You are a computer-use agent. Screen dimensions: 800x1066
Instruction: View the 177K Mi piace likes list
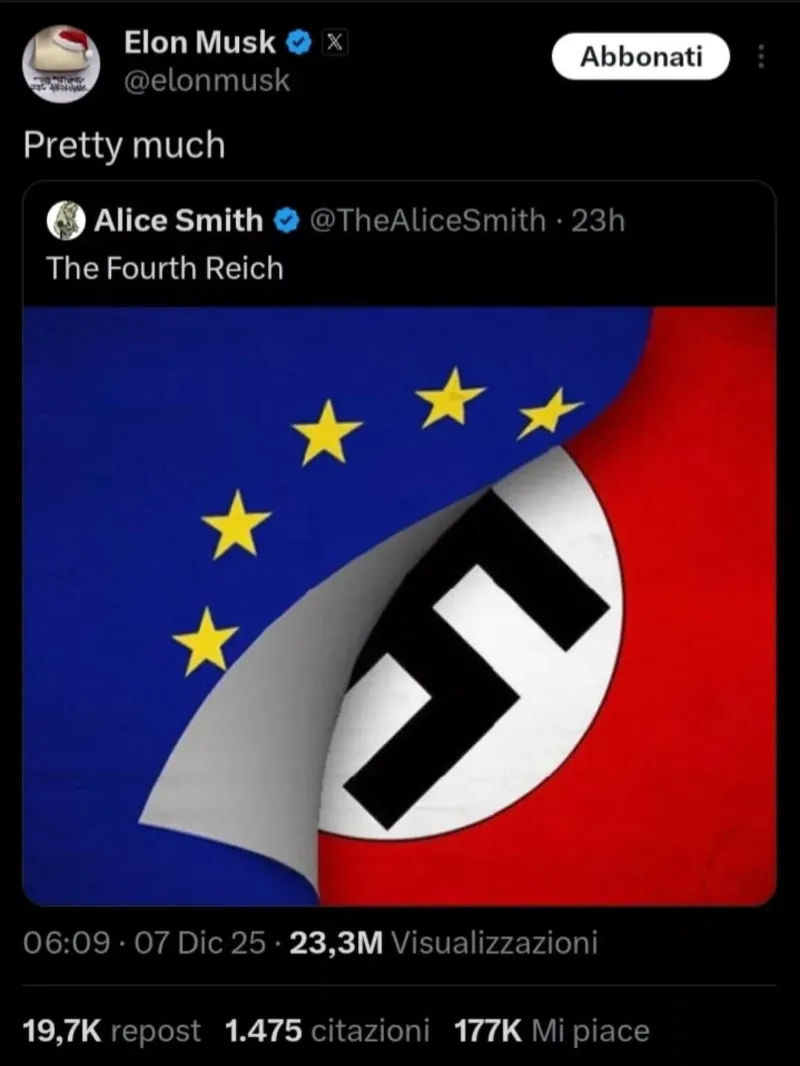[x=552, y=1030]
